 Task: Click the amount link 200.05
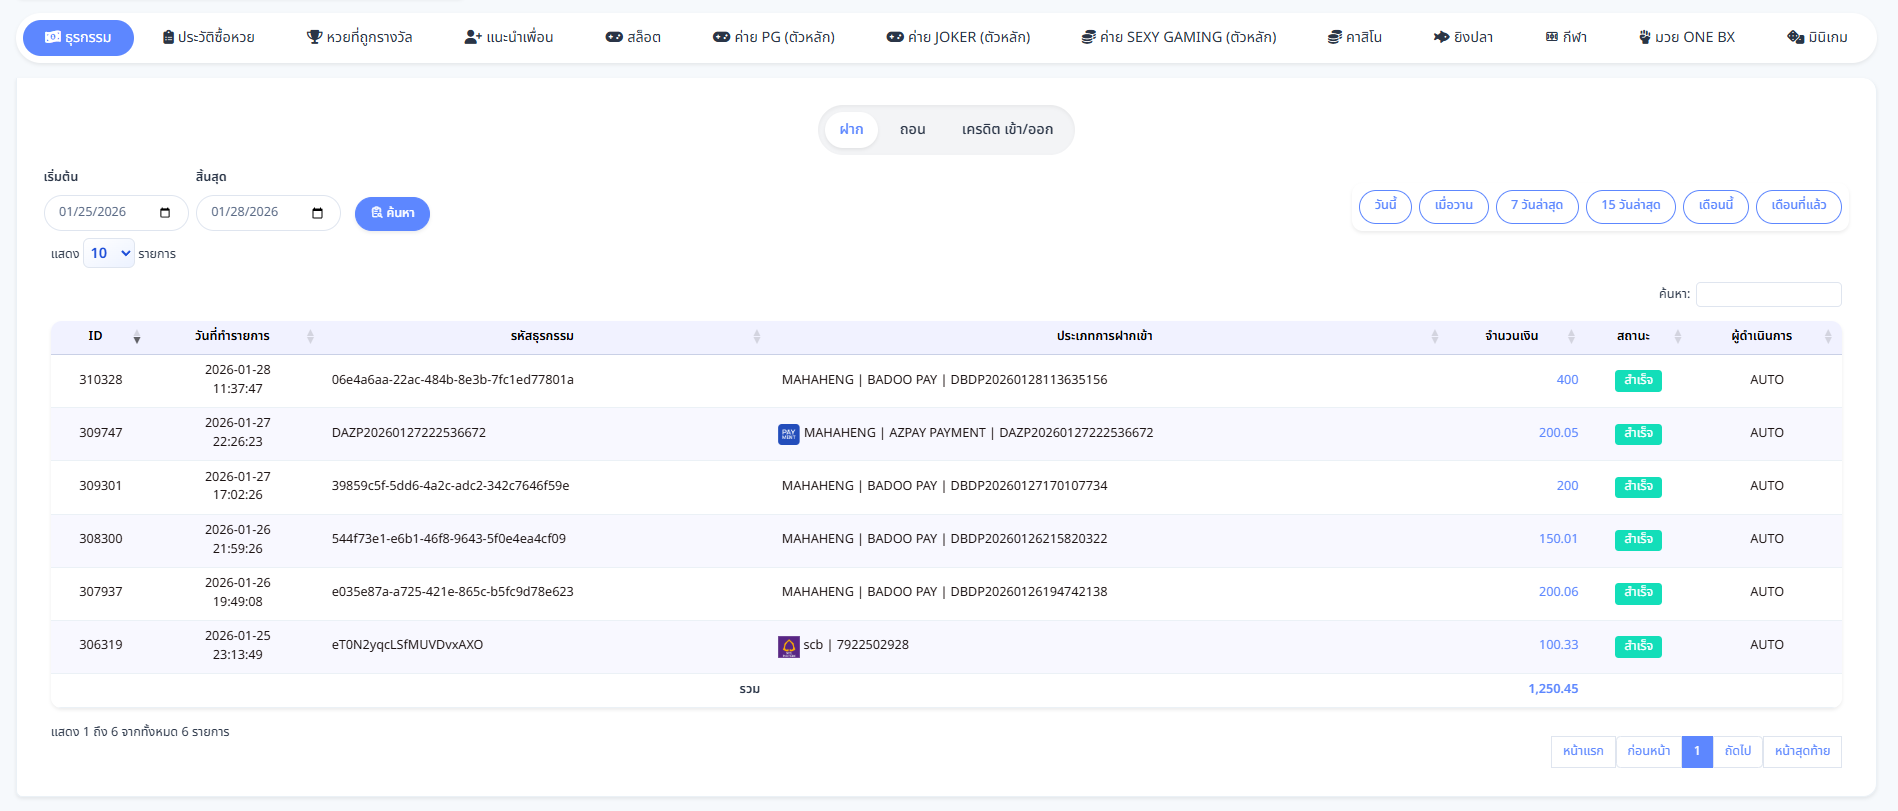1558,433
